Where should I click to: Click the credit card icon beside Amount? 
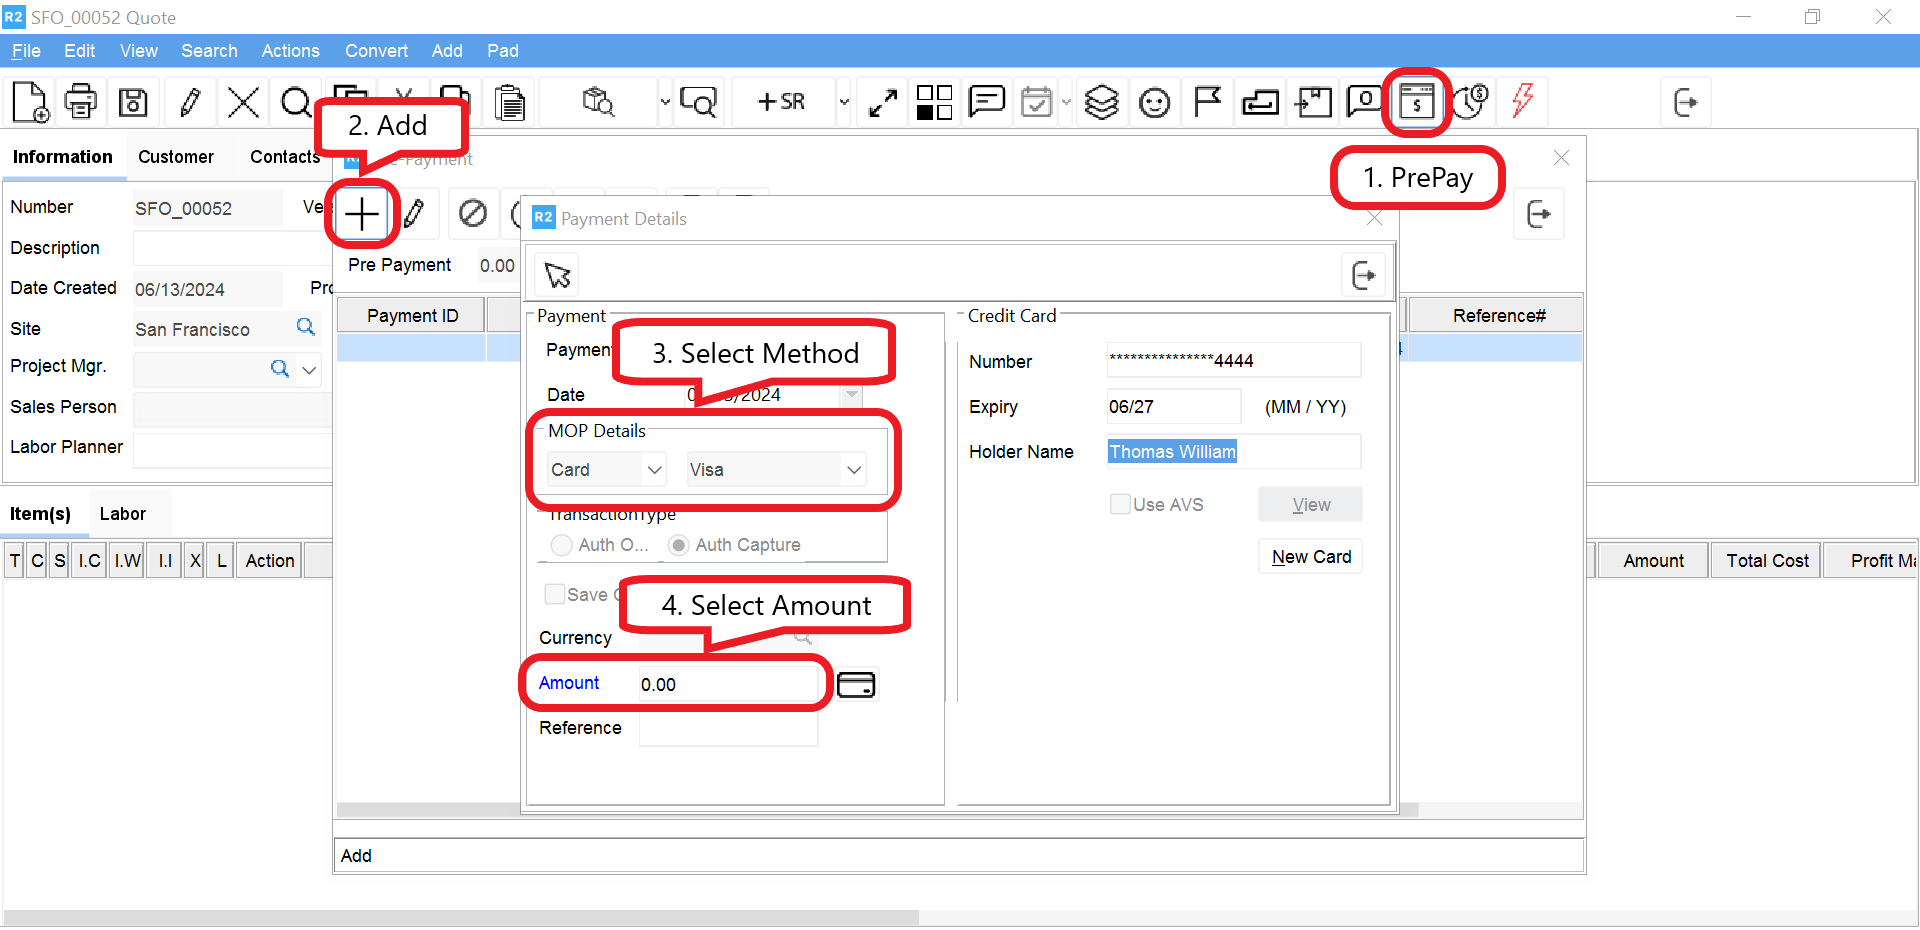tap(855, 685)
